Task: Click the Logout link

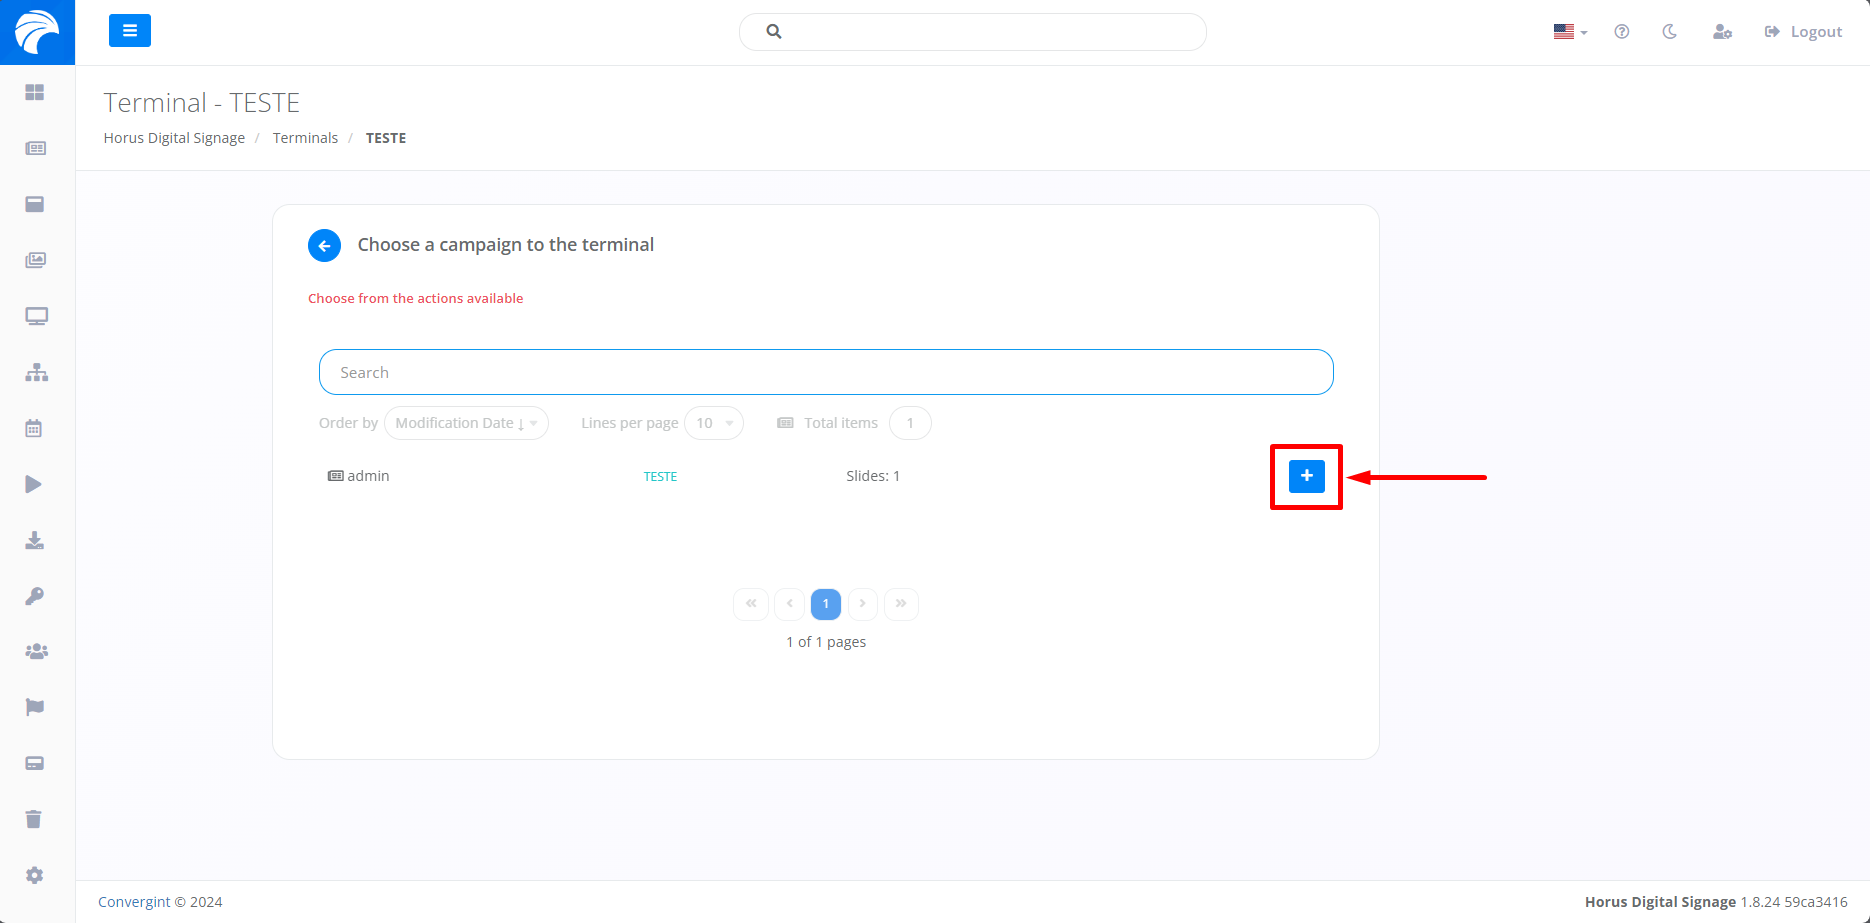Action: 1803,32
